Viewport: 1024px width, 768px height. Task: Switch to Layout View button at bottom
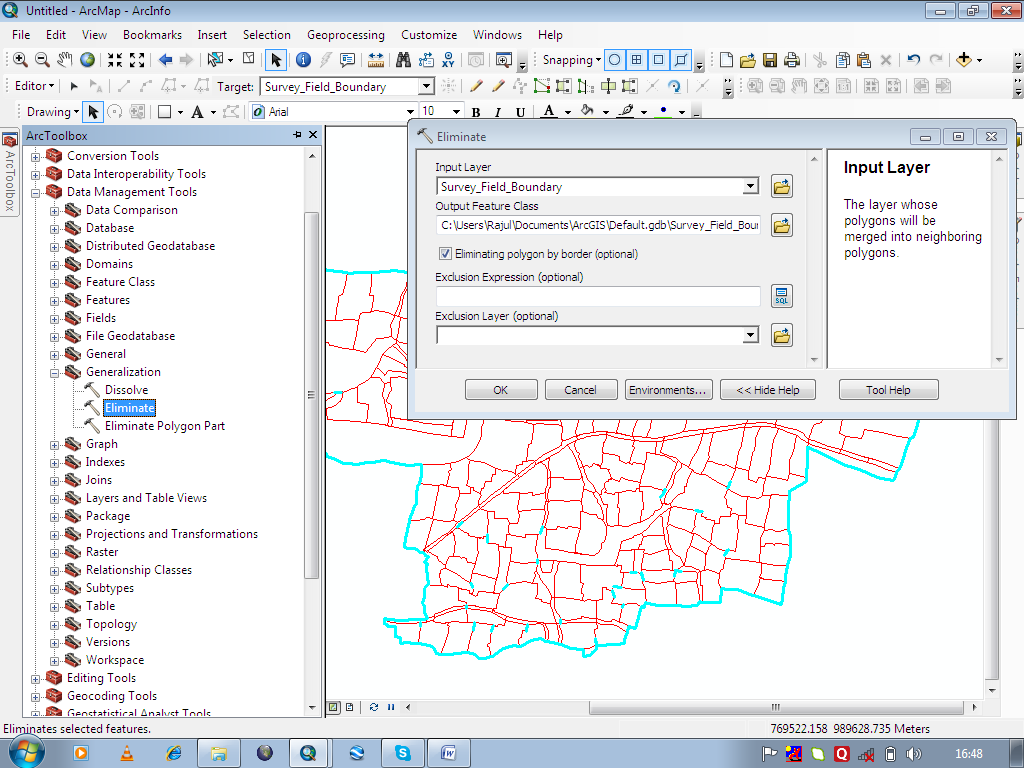pyautogui.click(x=349, y=707)
